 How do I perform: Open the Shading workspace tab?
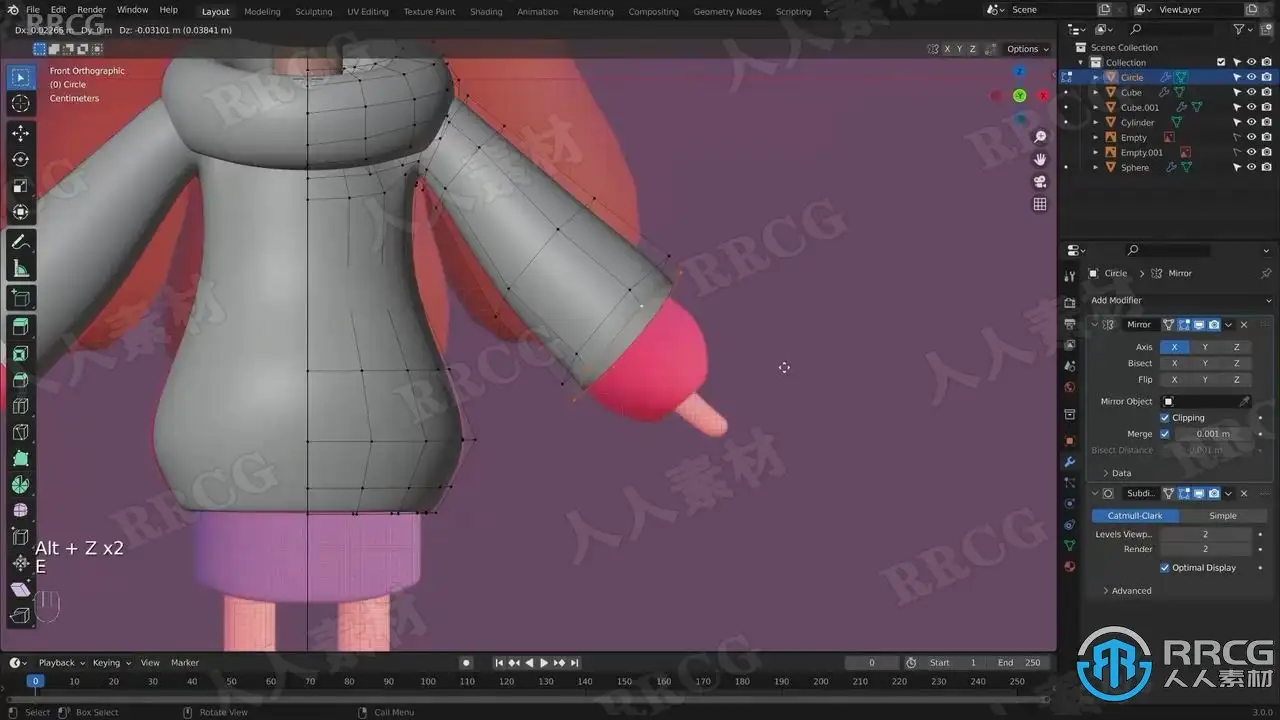(x=486, y=12)
